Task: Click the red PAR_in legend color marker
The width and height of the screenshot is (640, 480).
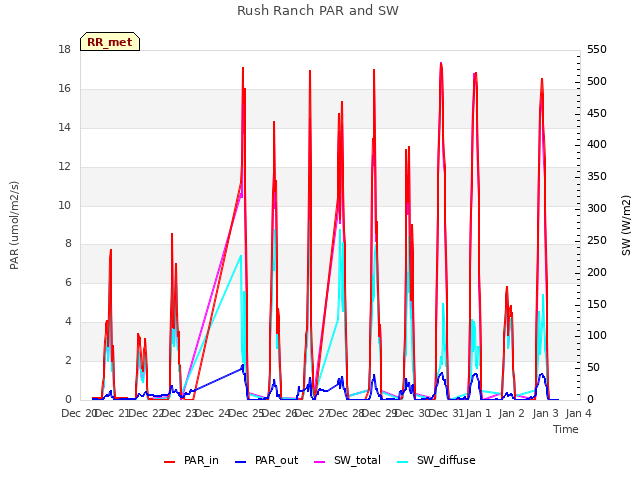Action: click(x=169, y=462)
